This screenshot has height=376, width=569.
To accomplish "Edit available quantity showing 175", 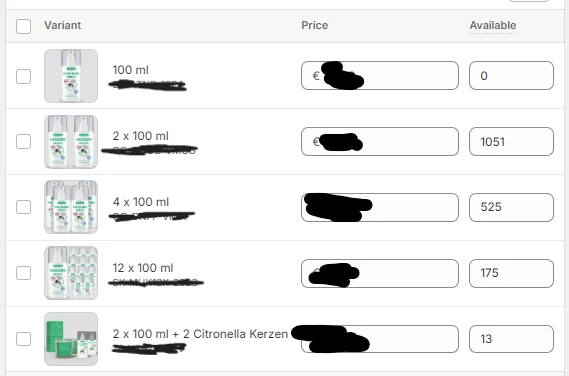I will 511,273.
